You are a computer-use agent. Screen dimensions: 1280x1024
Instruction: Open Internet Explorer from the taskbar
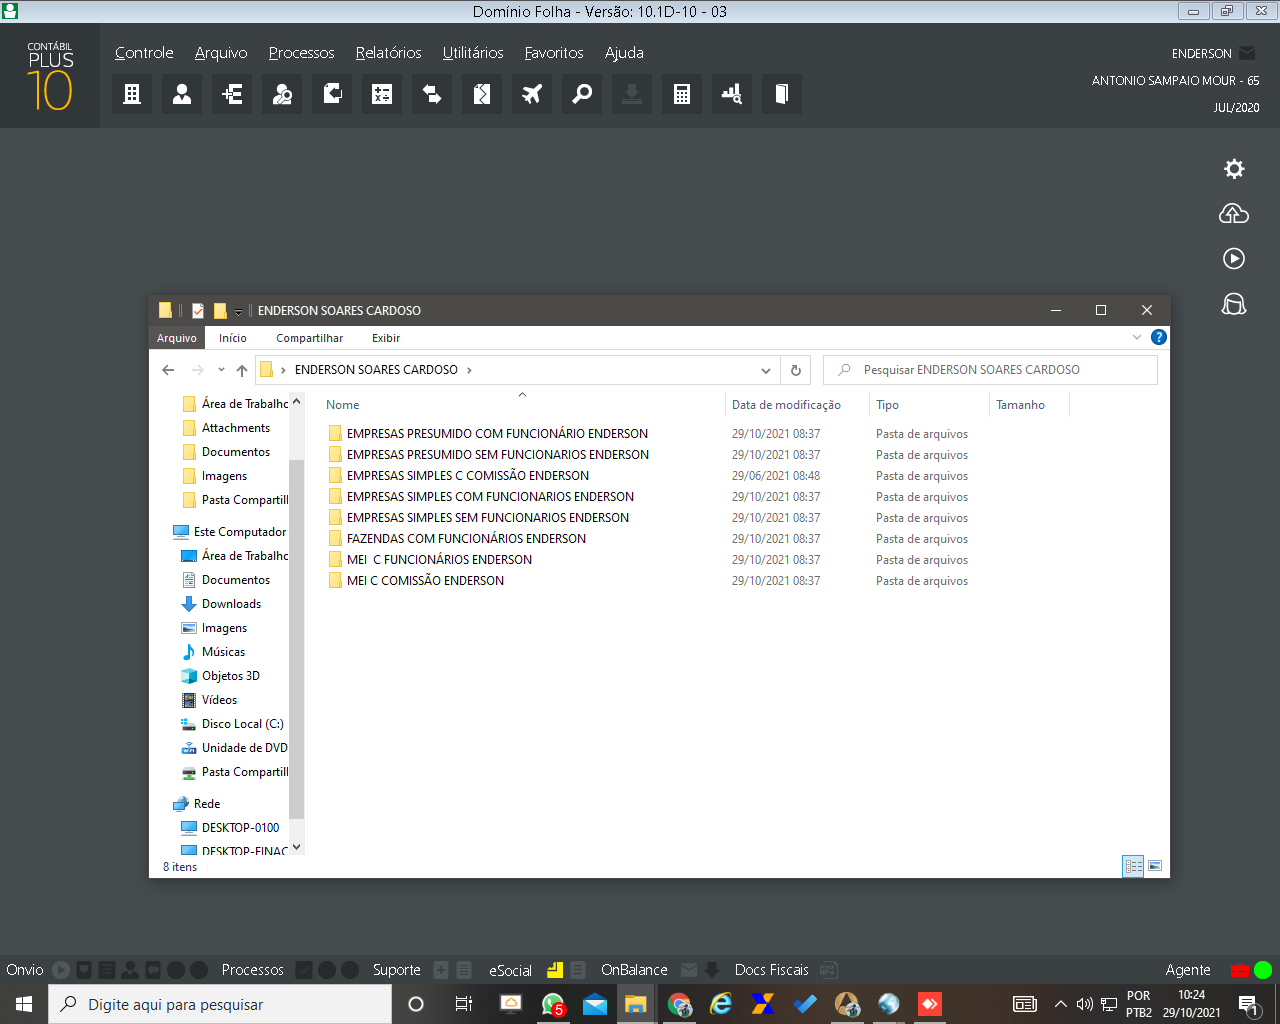(x=721, y=1004)
